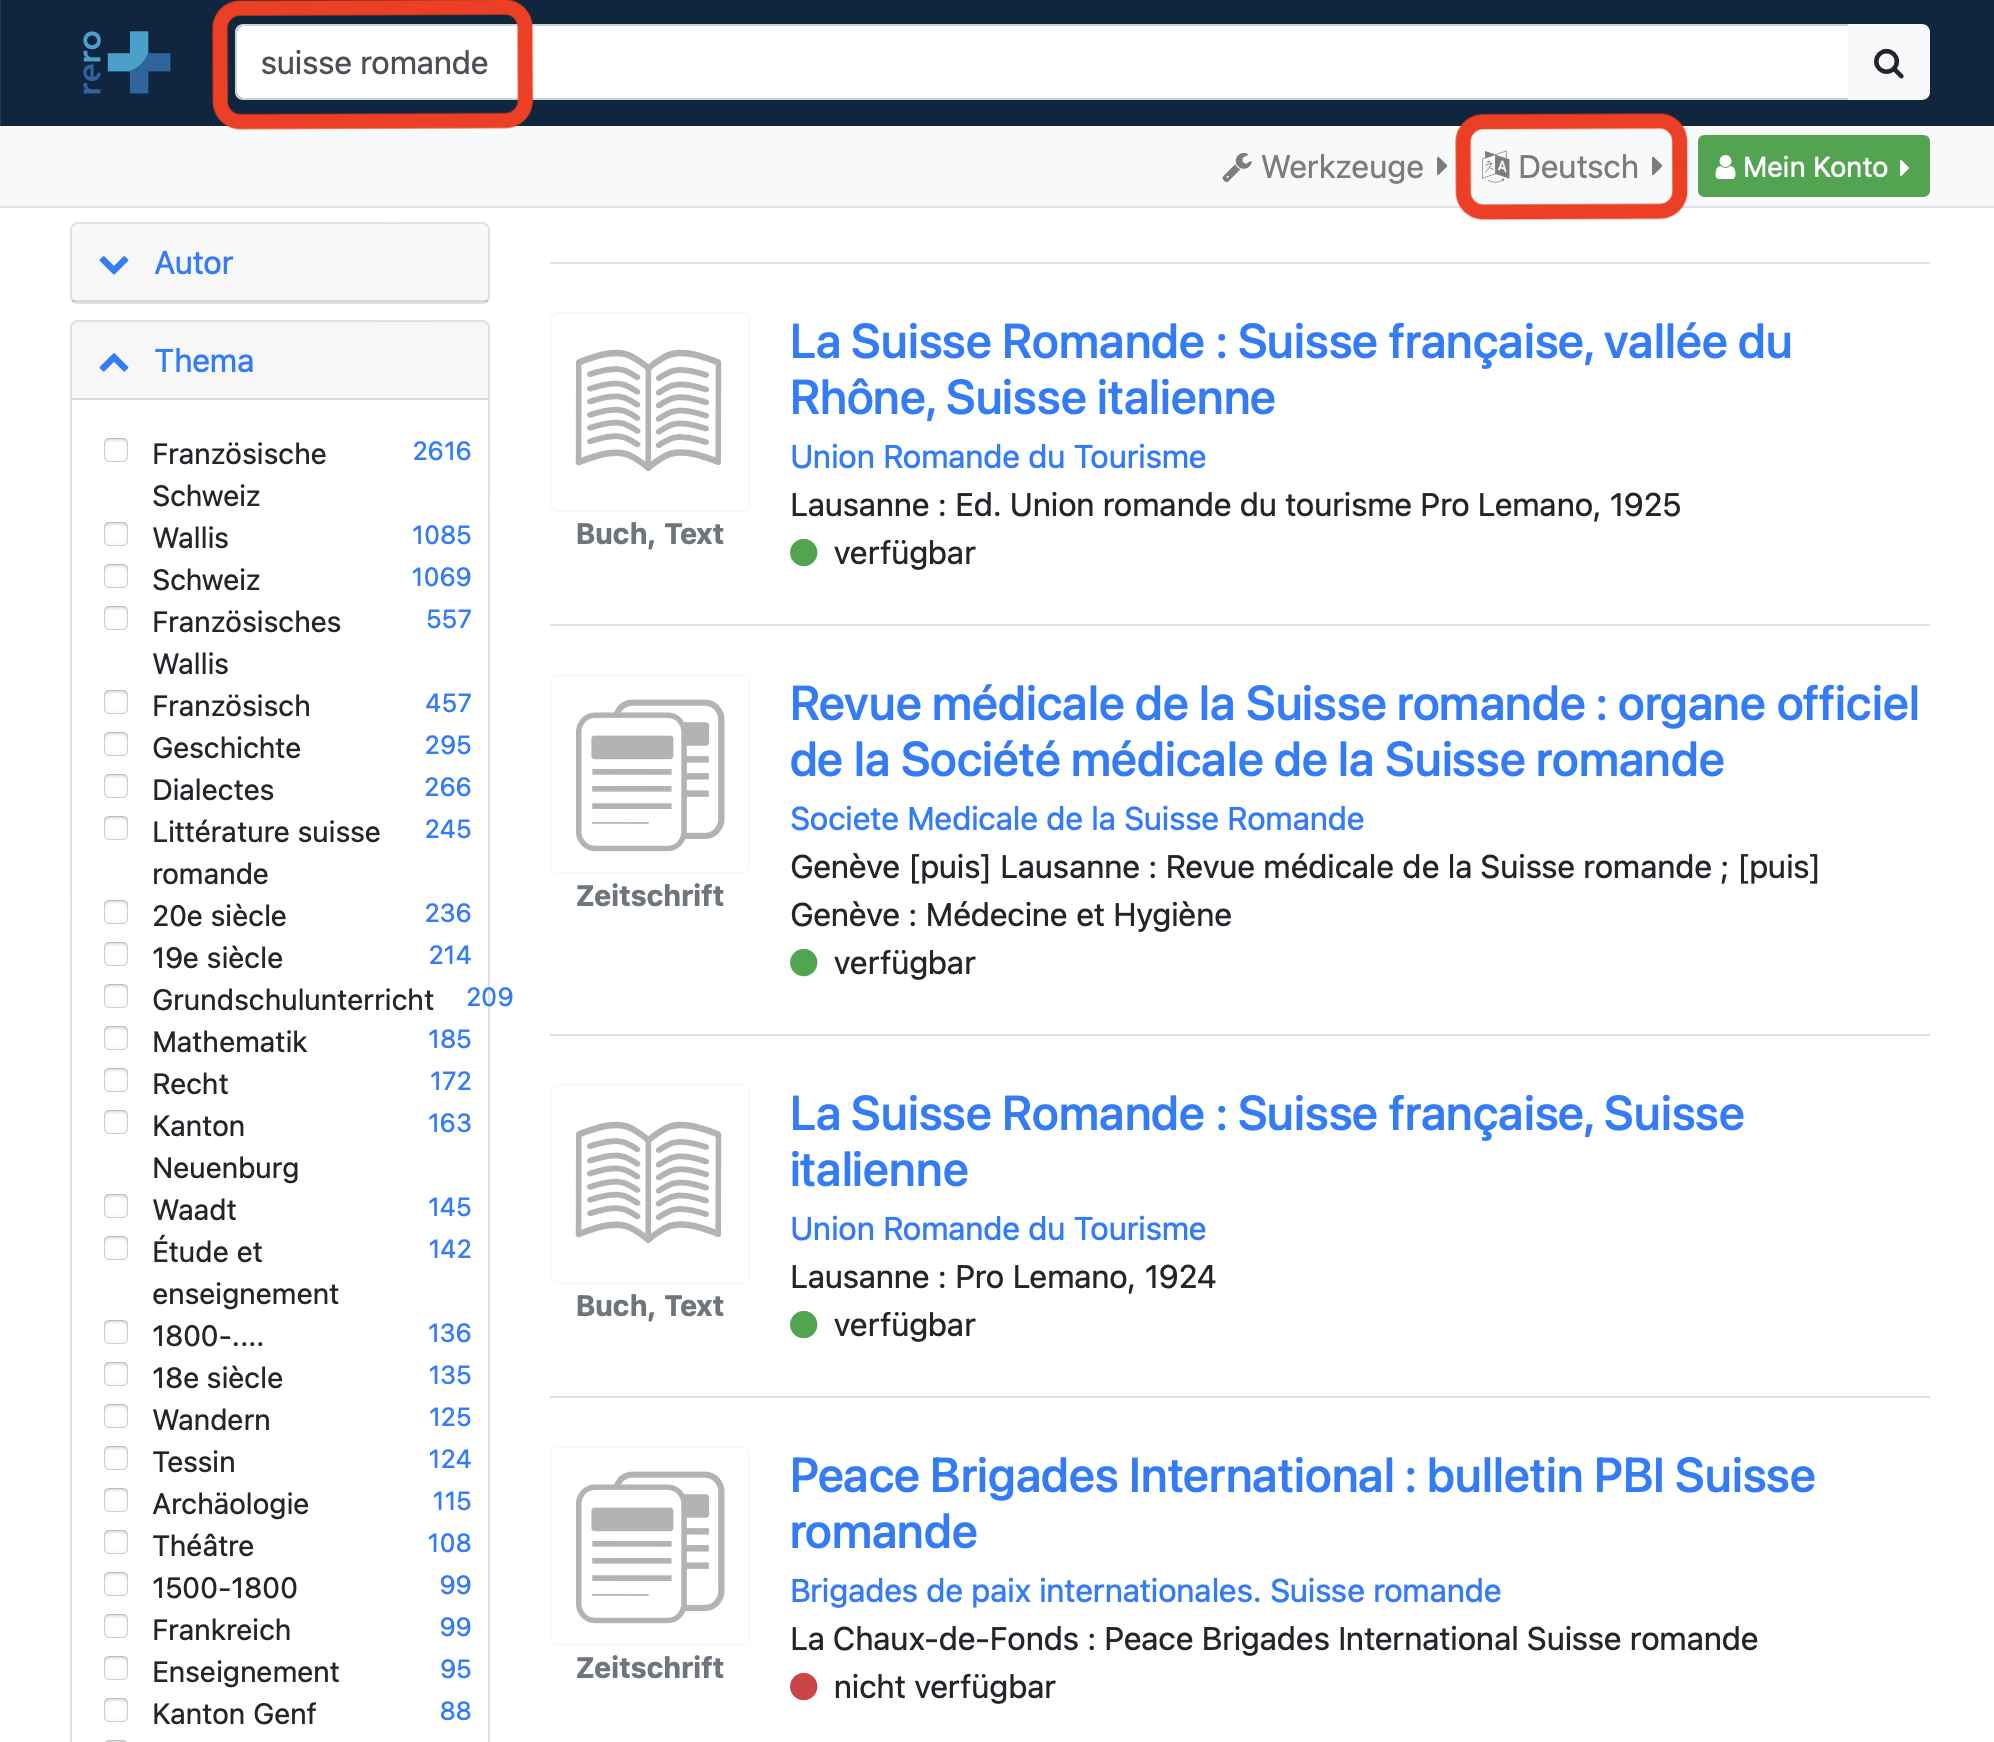Click the wrench icon beside Werkzeuge
1994x1742 pixels.
click(x=1237, y=167)
